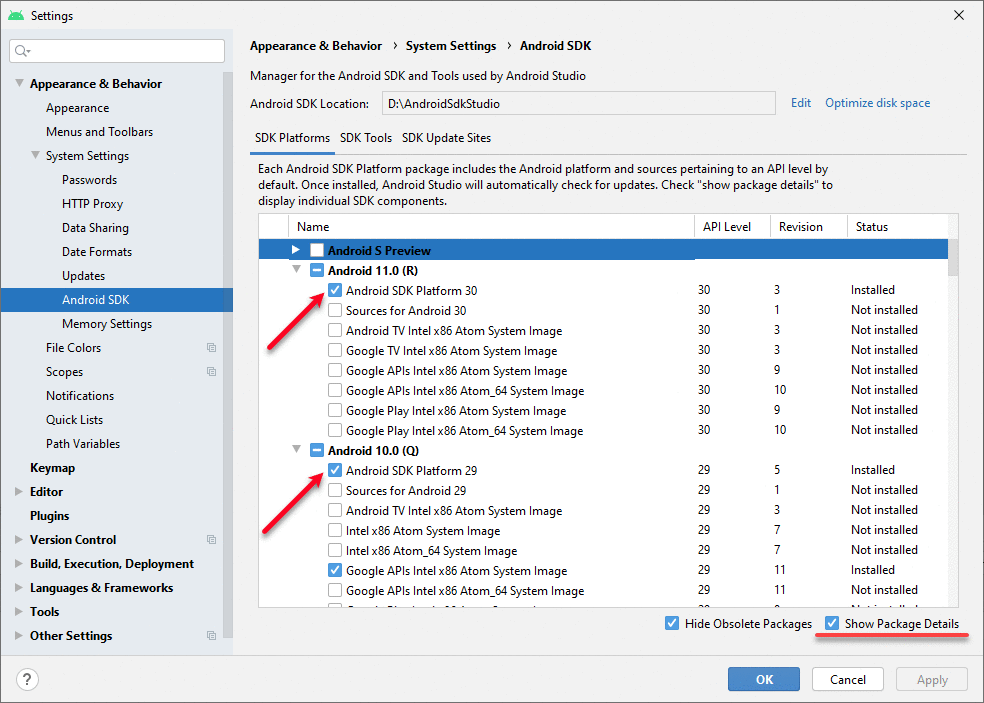Image resolution: width=984 pixels, height=703 pixels.
Task: Expand Languages & Frameworks section
Action: pos(19,588)
